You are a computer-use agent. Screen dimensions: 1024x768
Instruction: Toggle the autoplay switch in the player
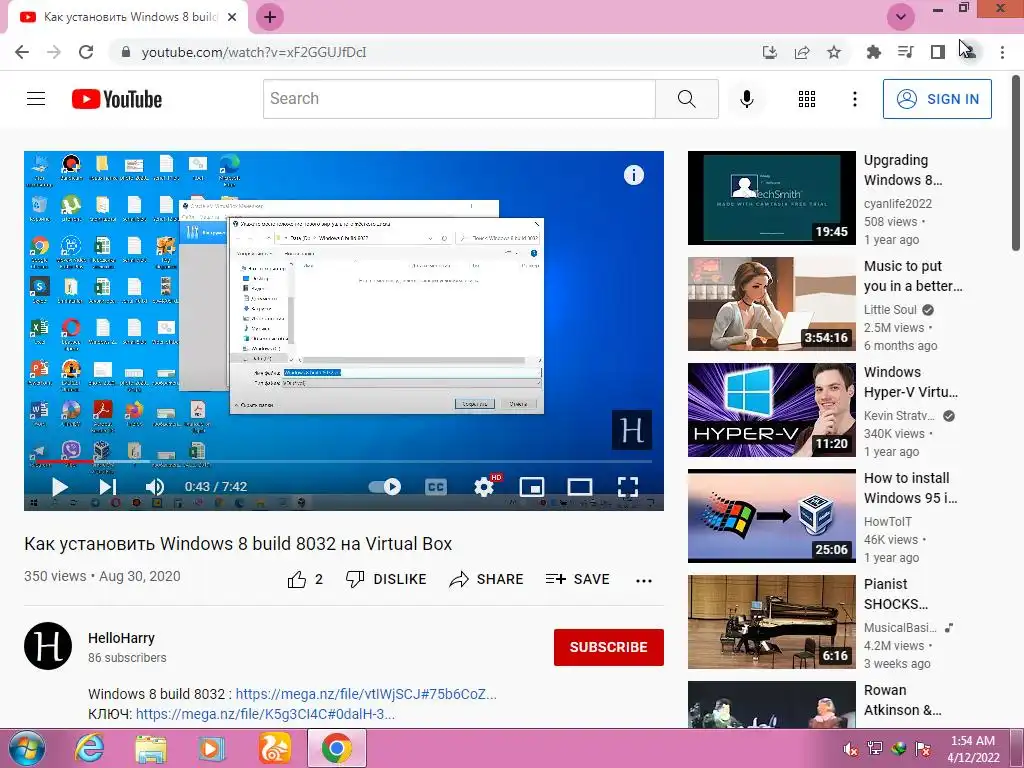coord(385,487)
